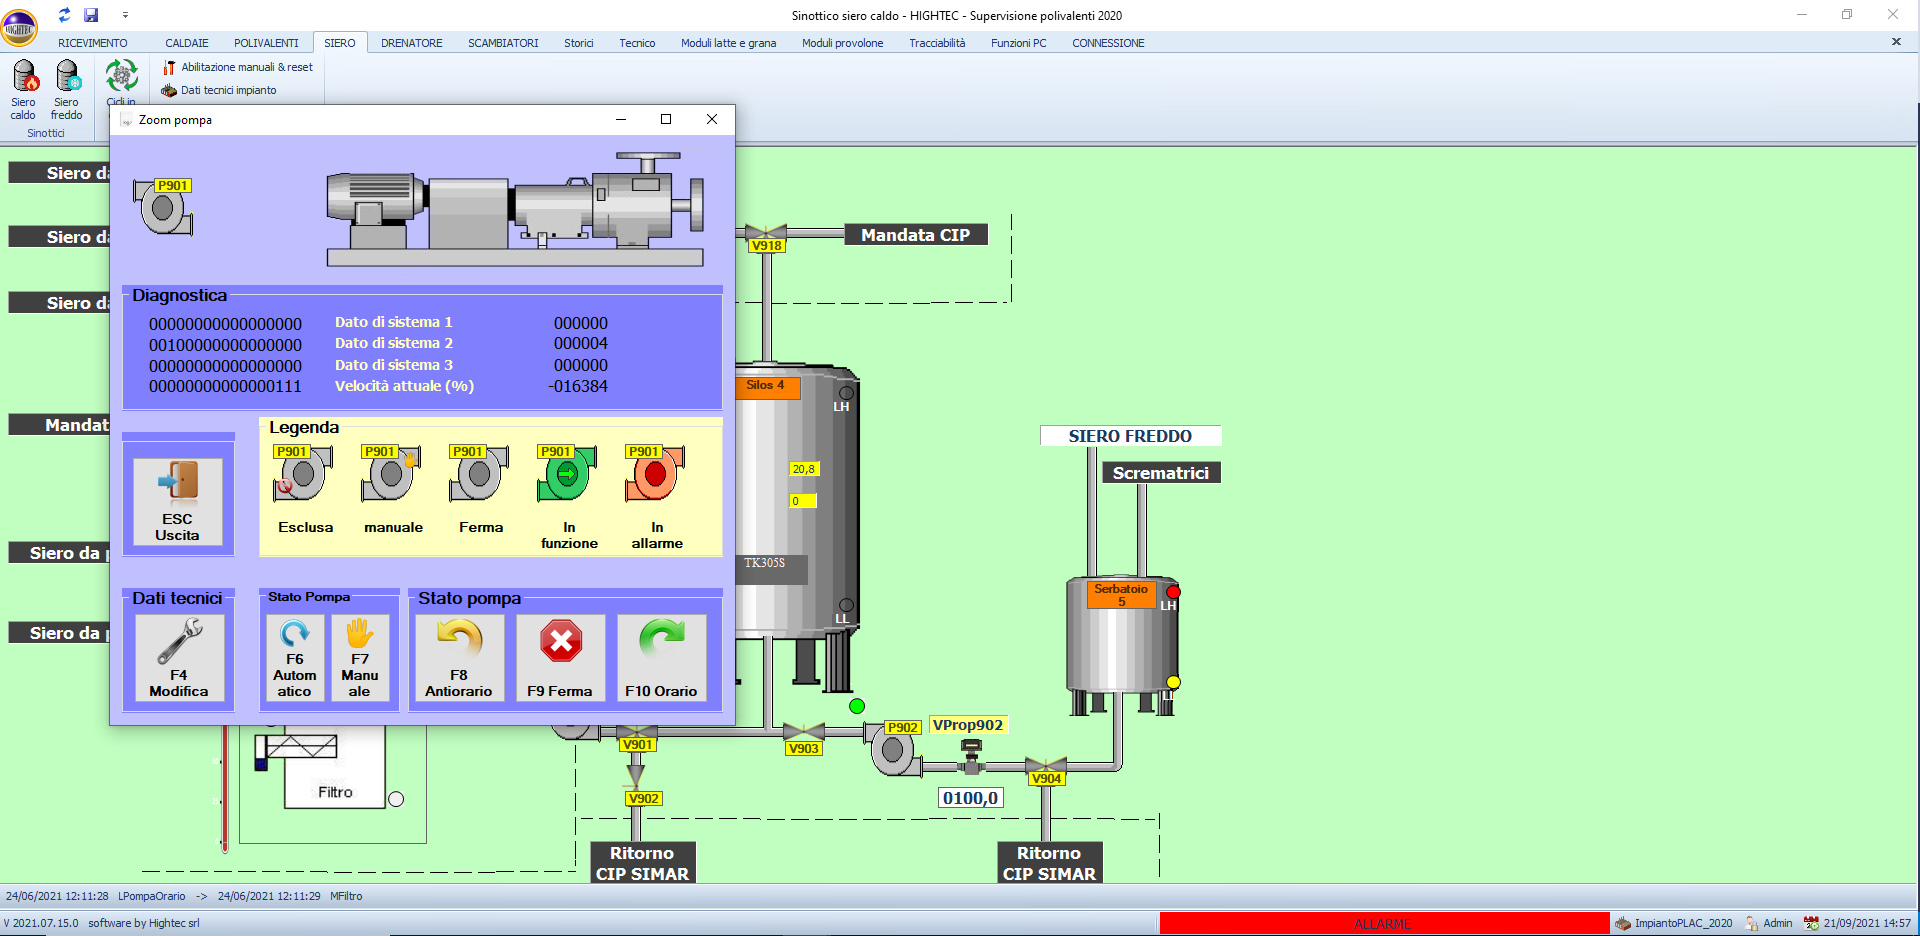Click F8 Antiorario rotation button
The width and height of the screenshot is (1920, 936).
[459, 657]
